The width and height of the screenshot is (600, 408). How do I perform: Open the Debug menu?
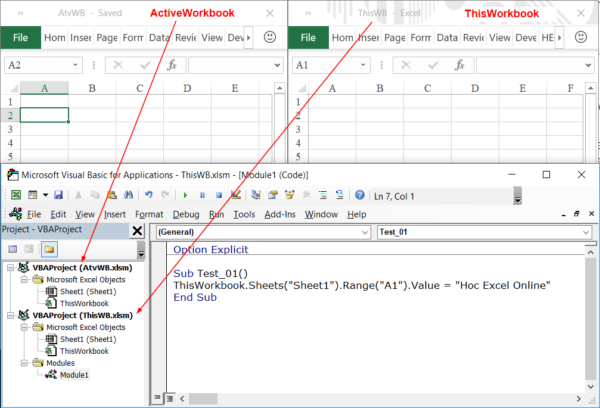pos(186,214)
